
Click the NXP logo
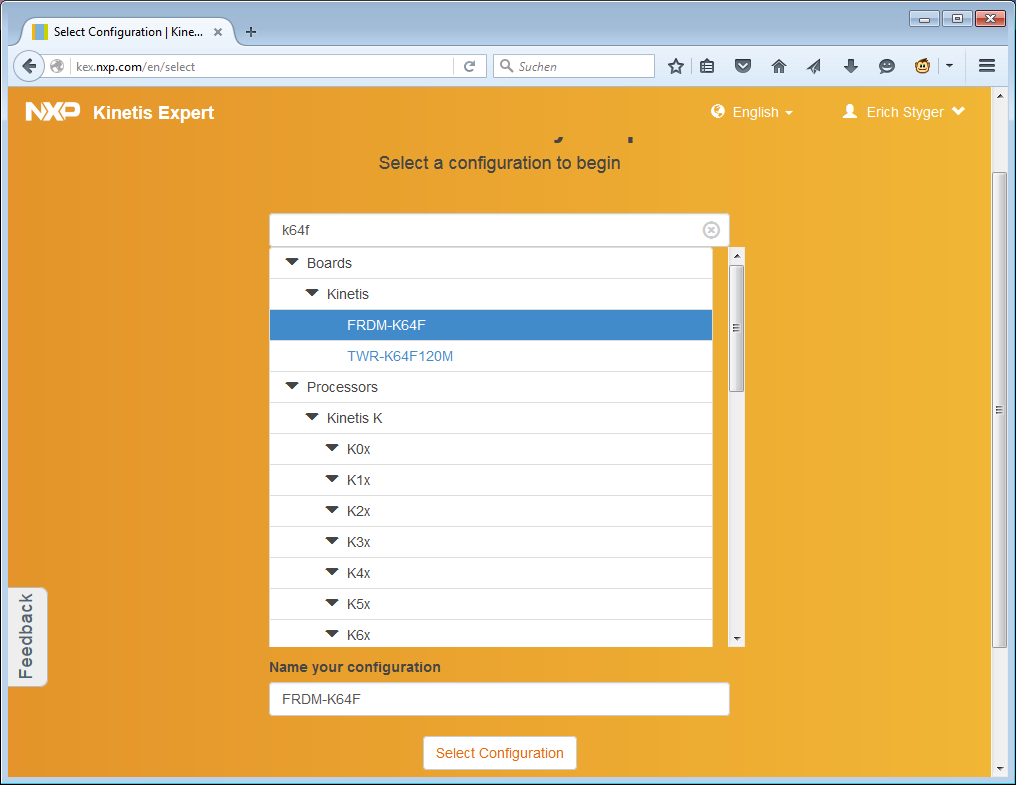[x=53, y=112]
